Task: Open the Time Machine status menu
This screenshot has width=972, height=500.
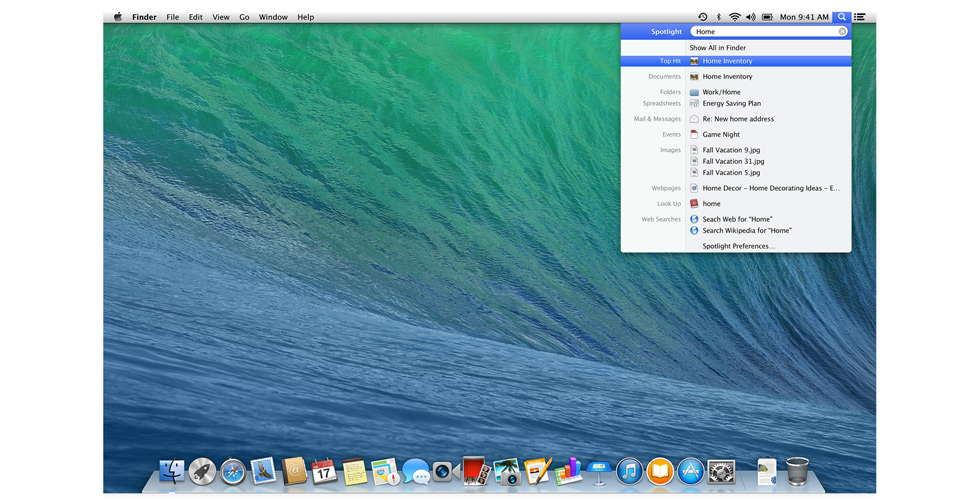Action: 702,17
